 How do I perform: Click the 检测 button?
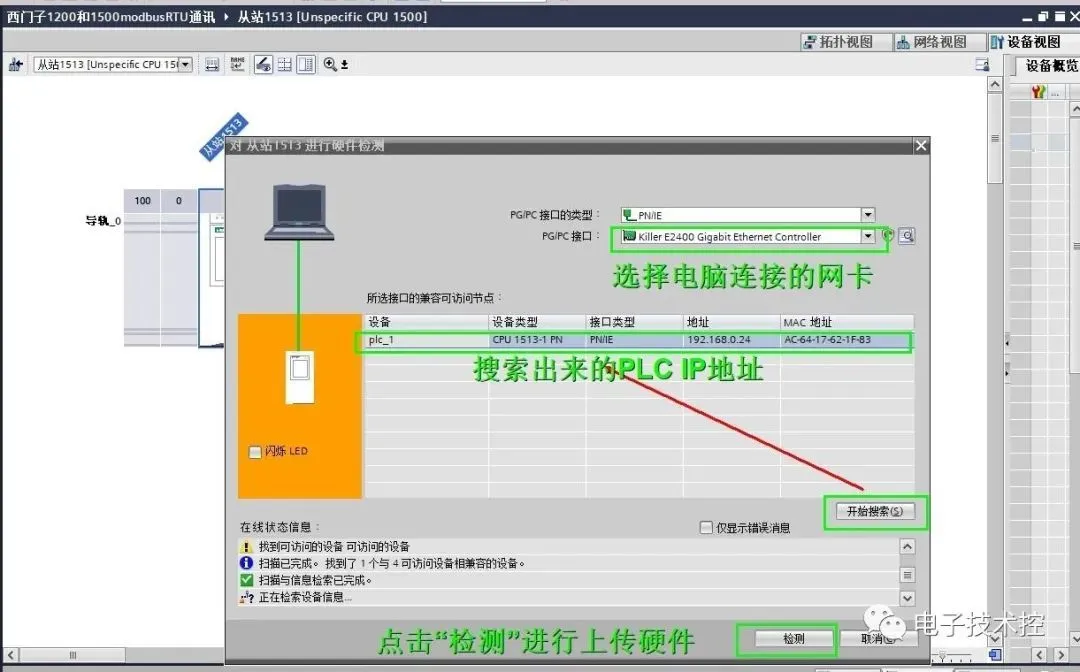click(x=793, y=639)
